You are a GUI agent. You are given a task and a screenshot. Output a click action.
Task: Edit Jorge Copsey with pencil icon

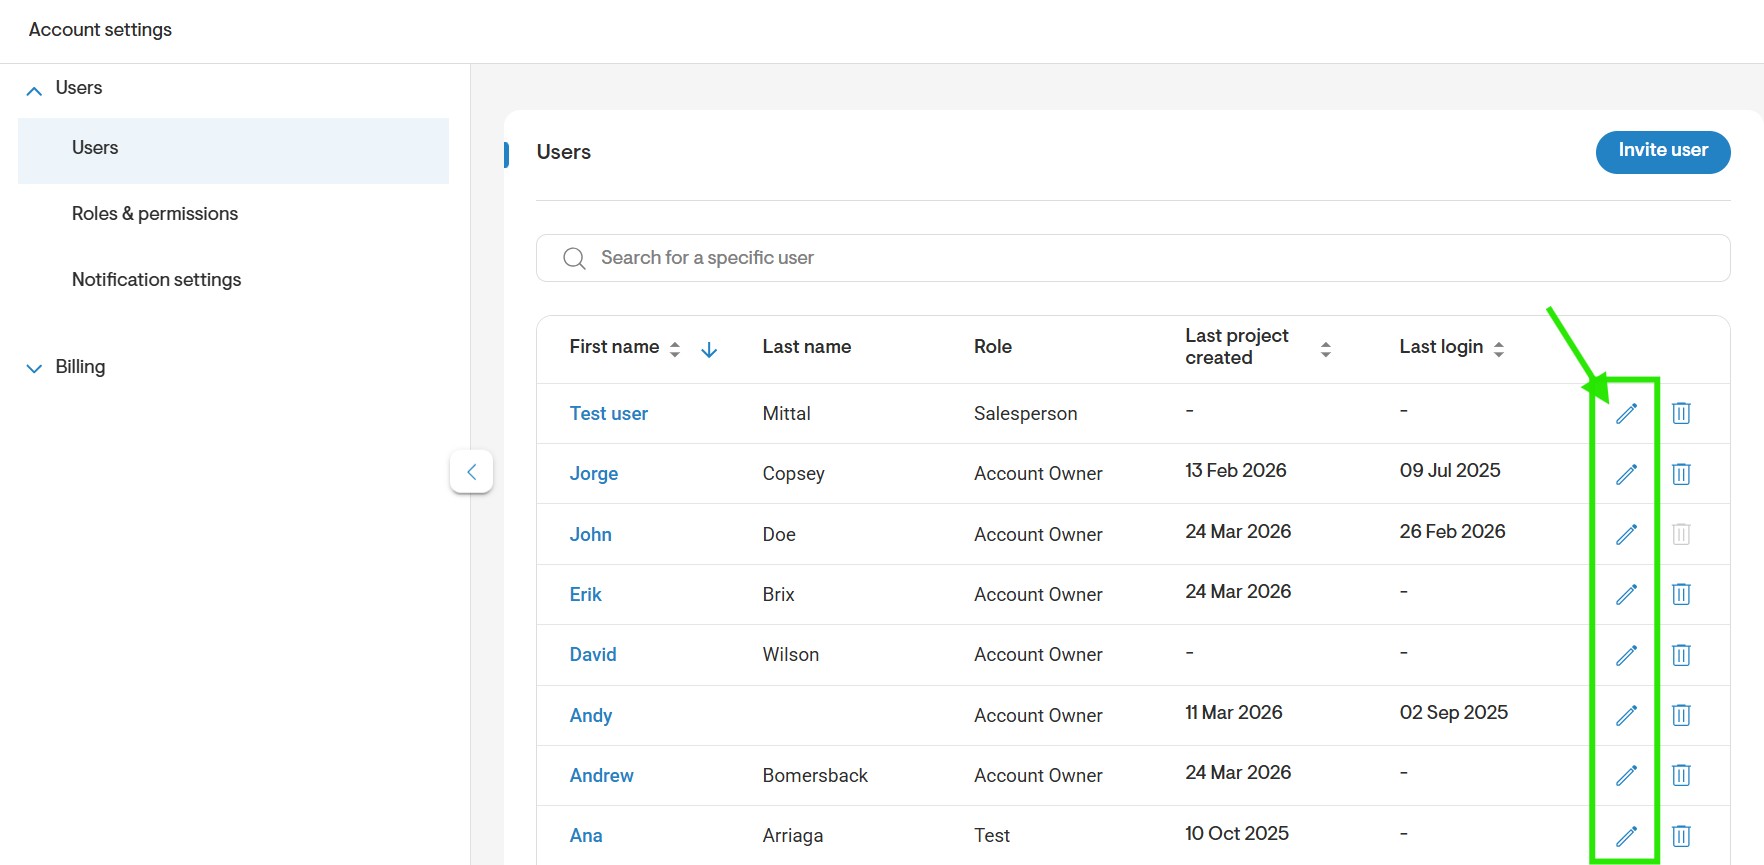(x=1627, y=474)
